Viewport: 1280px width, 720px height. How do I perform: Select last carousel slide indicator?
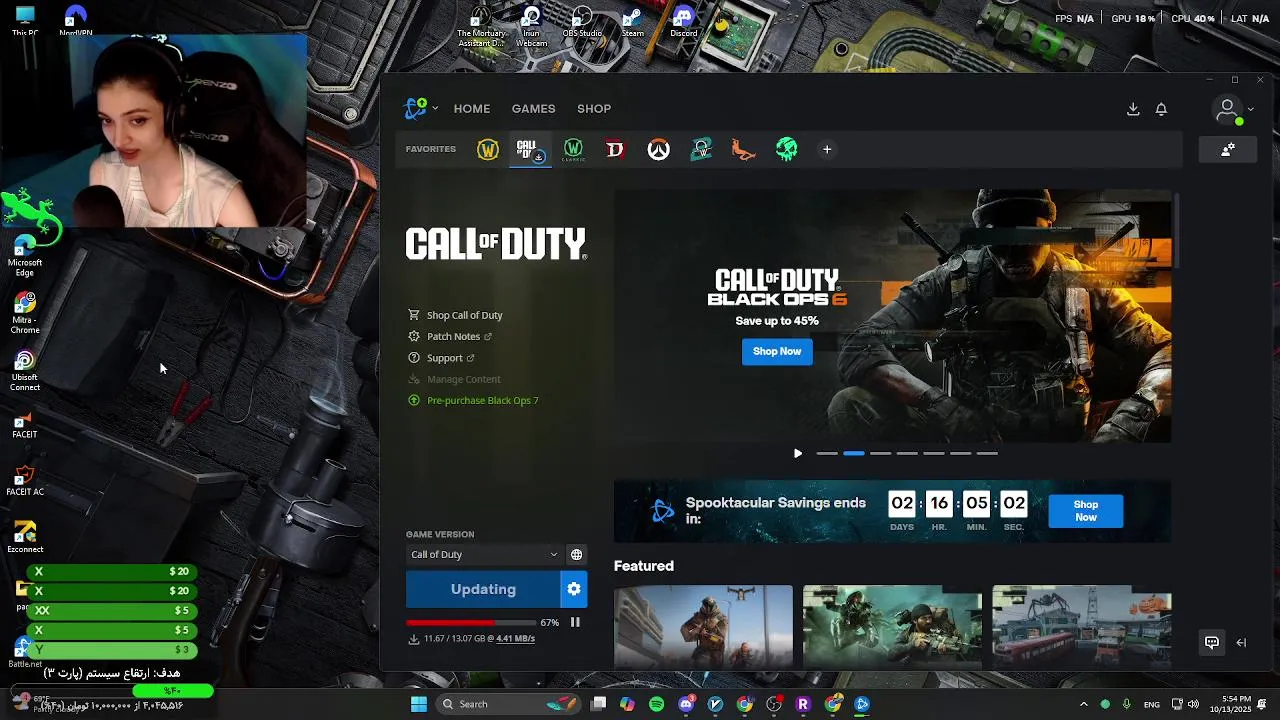tap(987, 453)
